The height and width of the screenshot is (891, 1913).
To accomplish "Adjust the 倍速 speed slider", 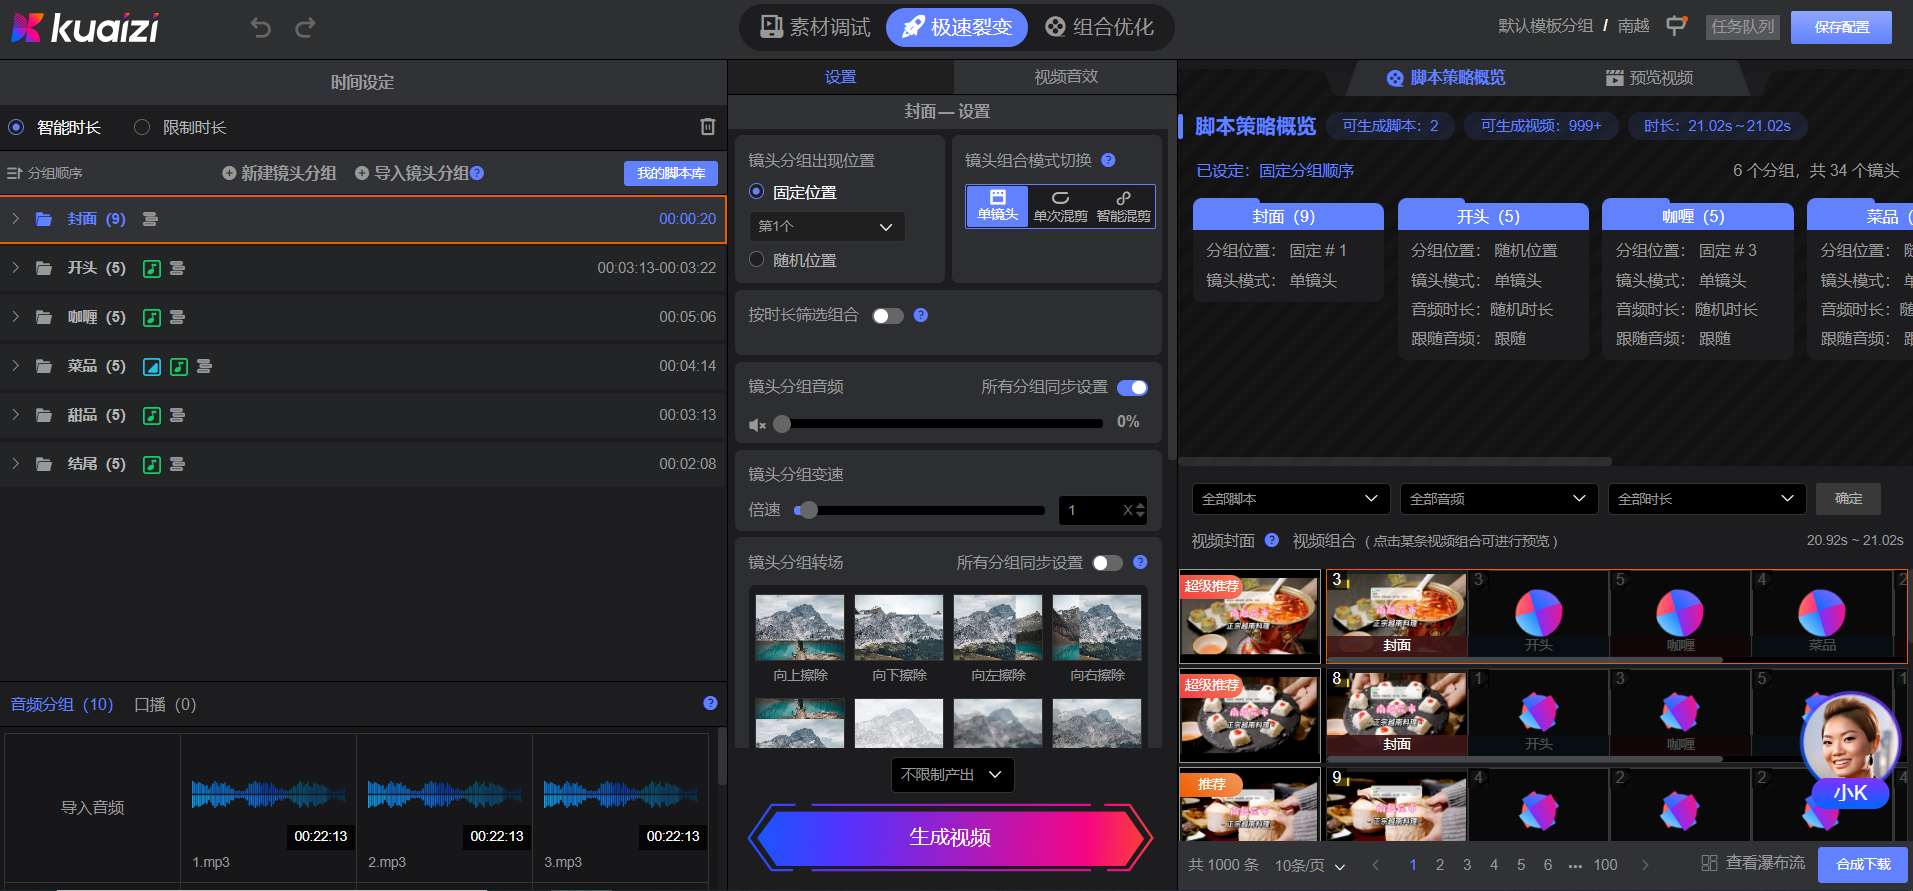I will click(x=919, y=510).
